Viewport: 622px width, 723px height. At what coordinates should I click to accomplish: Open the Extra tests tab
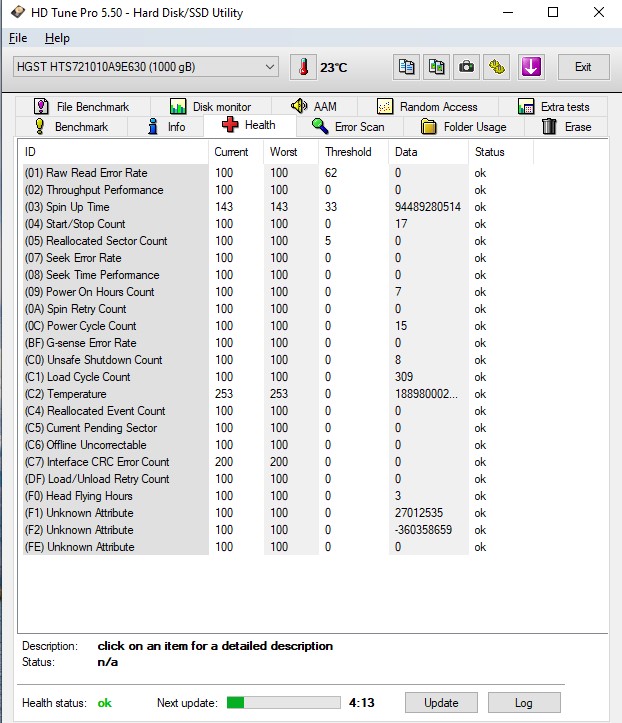[x=553, y=107]
